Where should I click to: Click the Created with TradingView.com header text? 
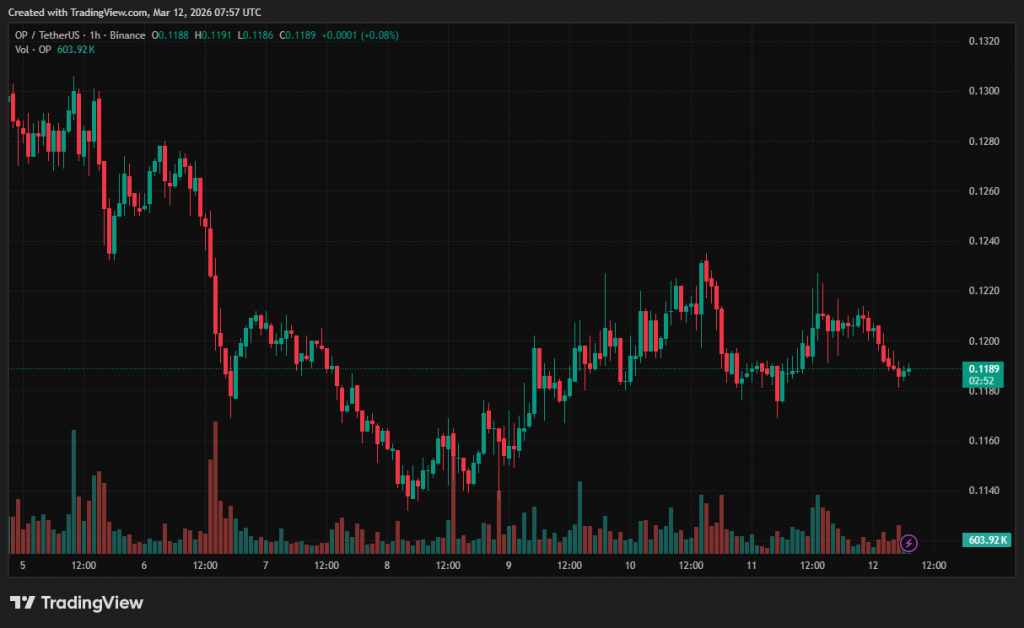135,12
